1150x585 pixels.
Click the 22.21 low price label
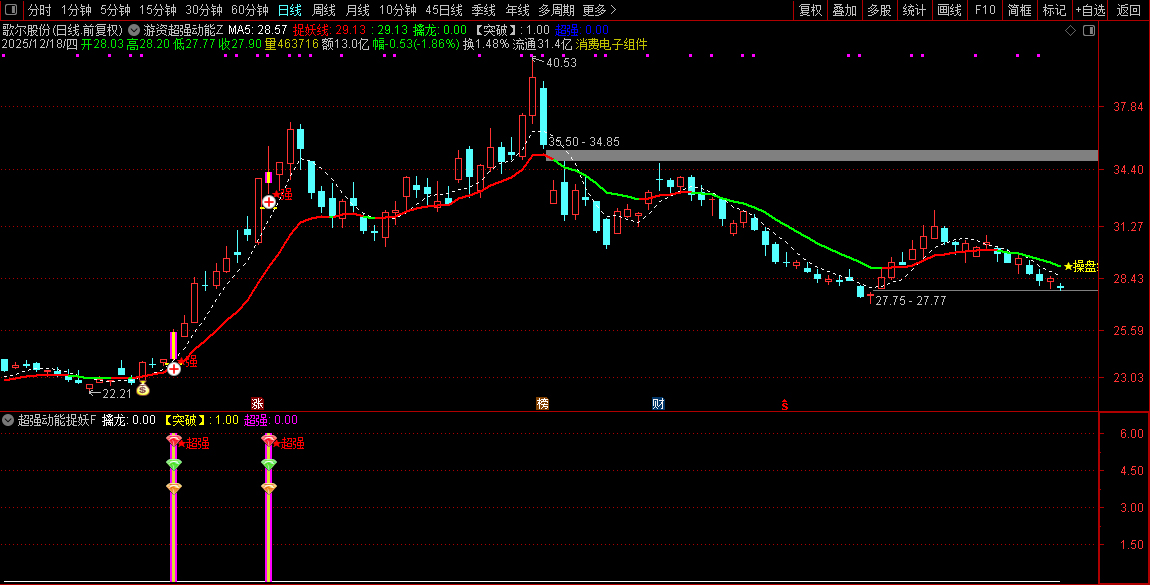click(117, 394)
